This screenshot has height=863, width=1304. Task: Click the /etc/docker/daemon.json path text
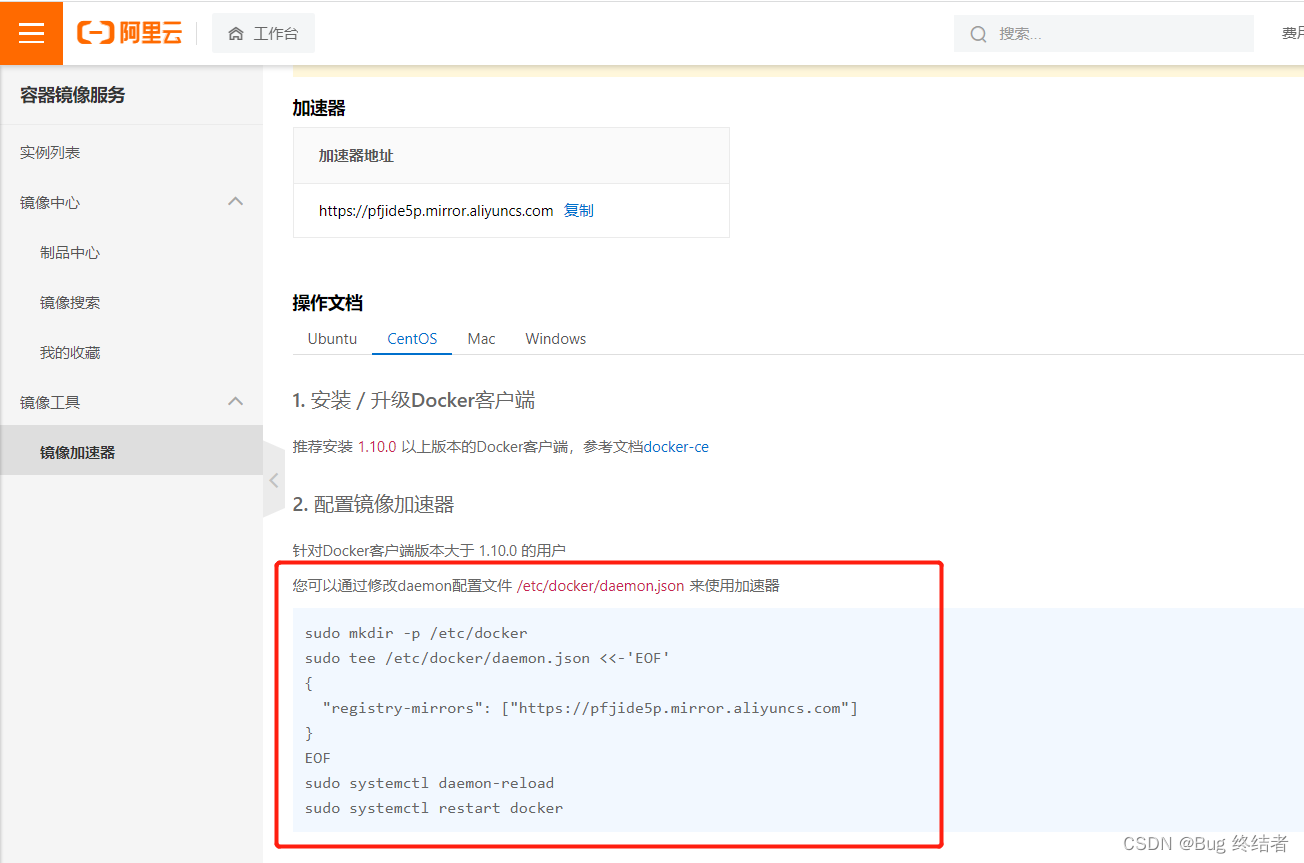pyautogui.click(x=600, y=586)
